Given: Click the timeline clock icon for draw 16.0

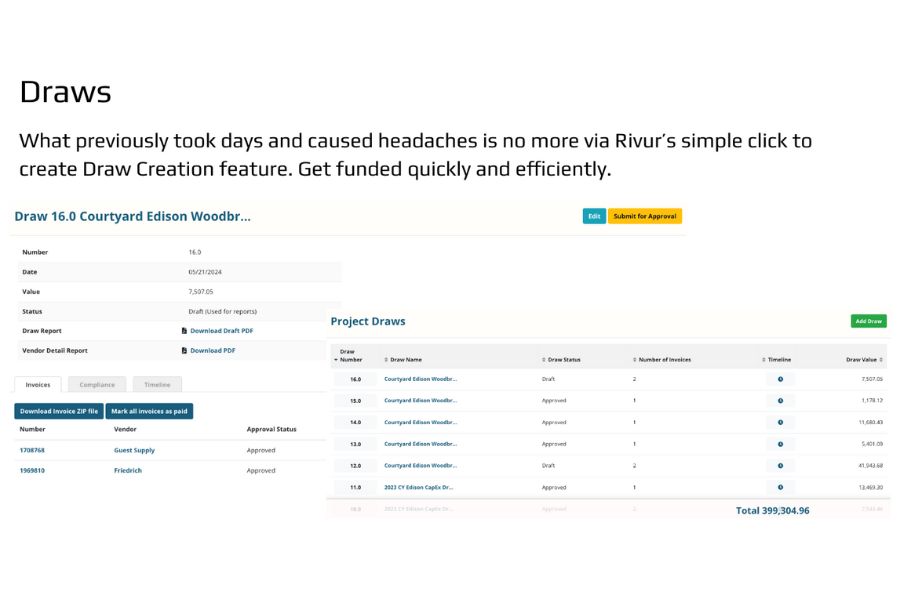Looking at the screenshot, I should pyautogui.click(x=780, y=379).
